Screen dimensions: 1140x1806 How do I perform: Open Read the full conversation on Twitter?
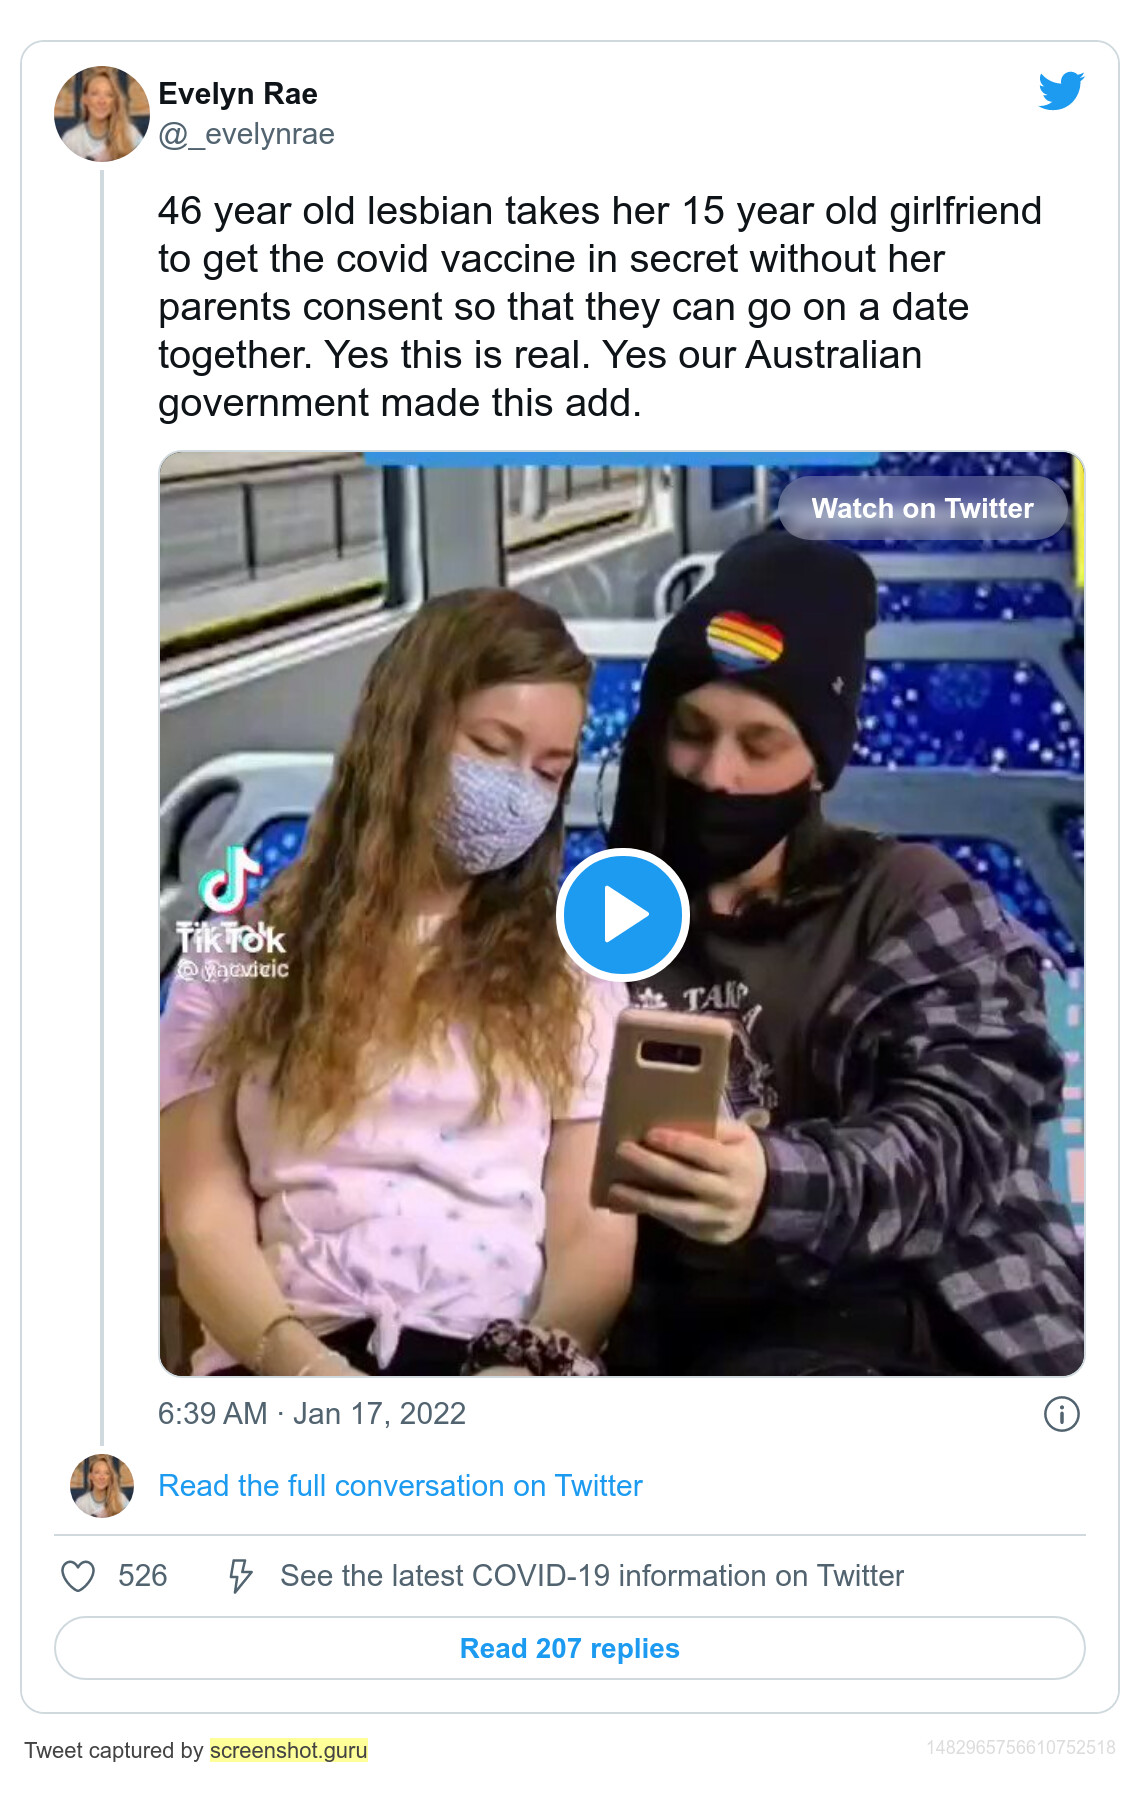[x=400, y=1486]
